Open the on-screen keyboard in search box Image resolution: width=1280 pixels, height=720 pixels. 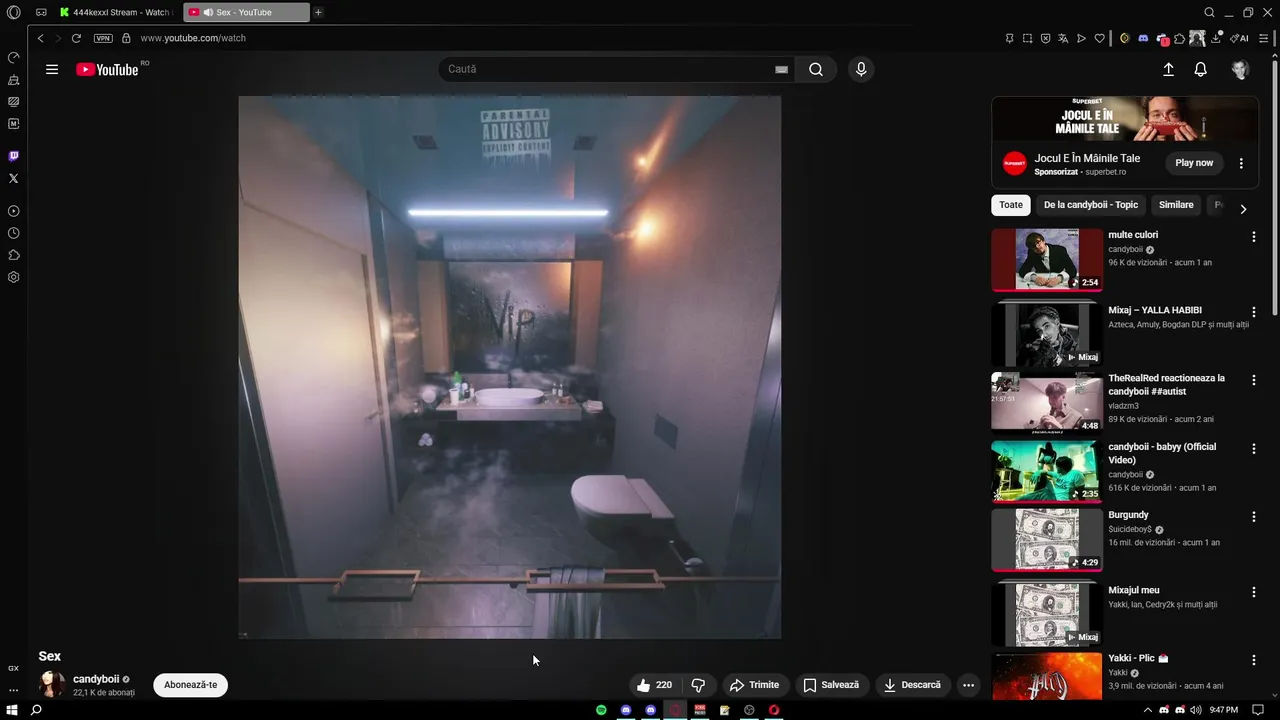781,69
